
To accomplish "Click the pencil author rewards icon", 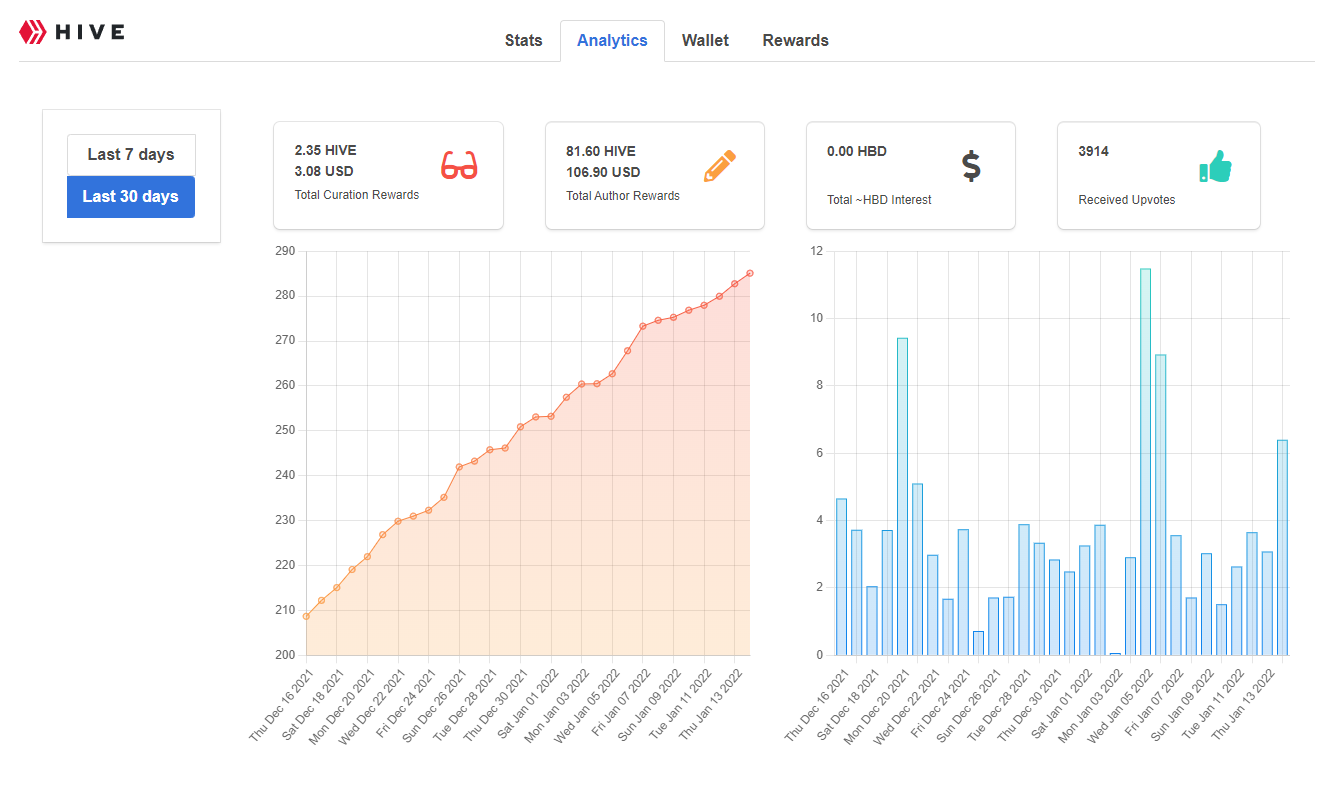I will pos(720,165).
